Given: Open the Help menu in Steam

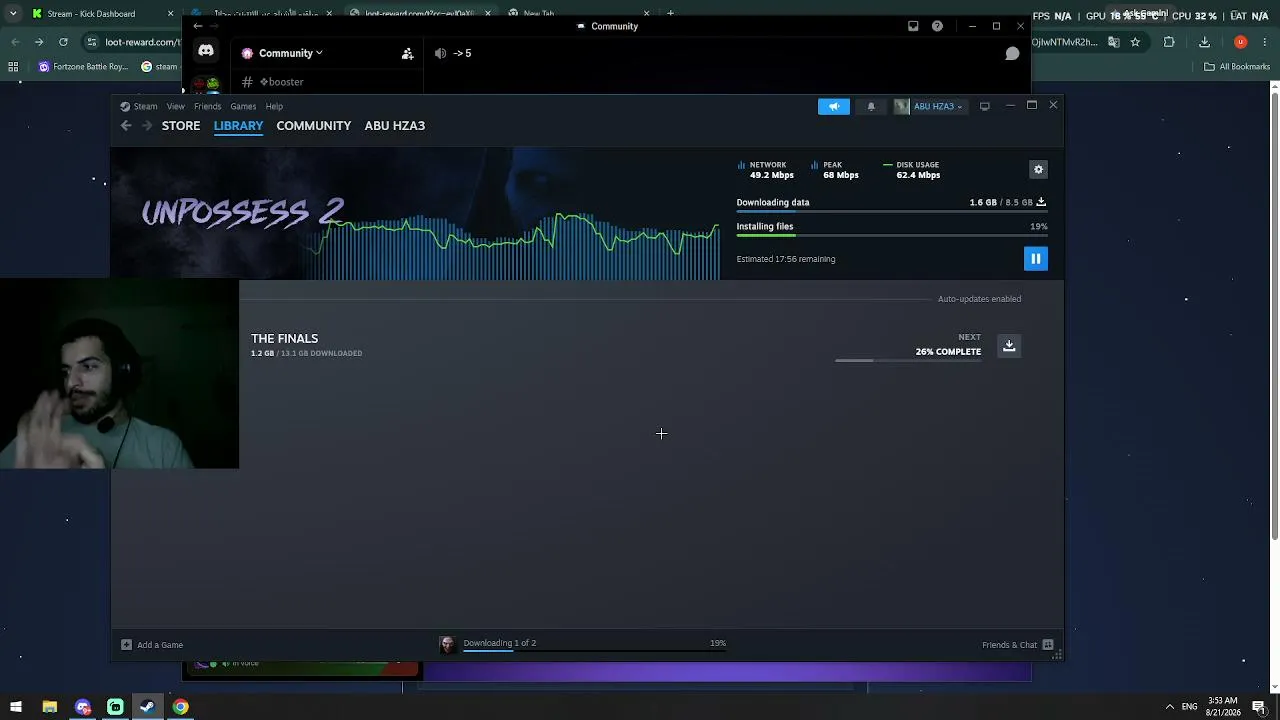Looking at the screenshot, I should tap(274, 106).
